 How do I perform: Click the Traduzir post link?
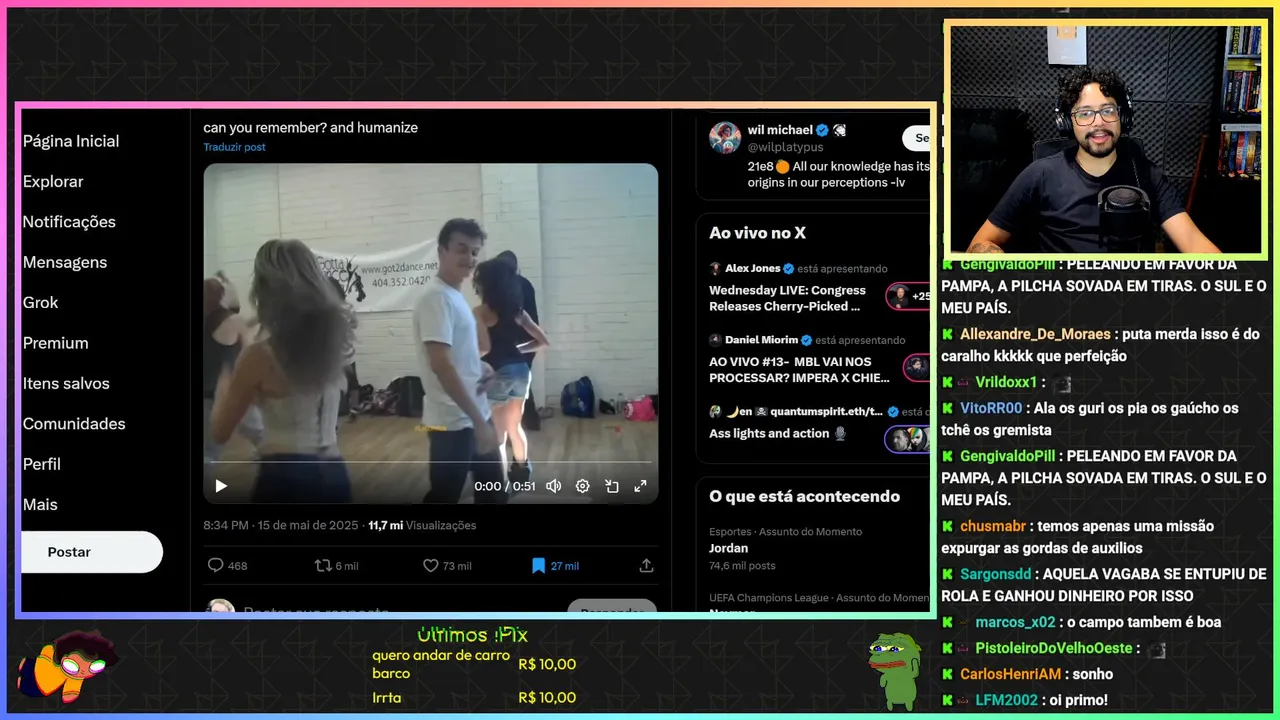234,147
